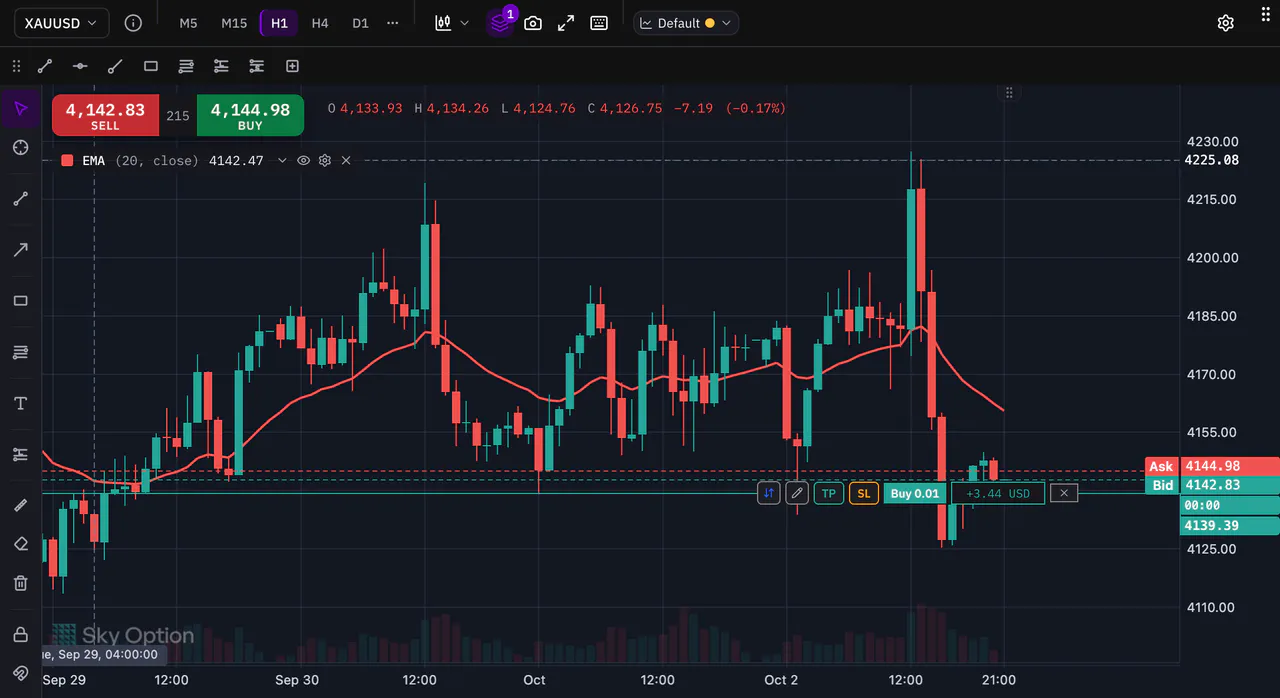Open symbol info circle icon
The image size is (1280, 698).
(x=133, y=22)
